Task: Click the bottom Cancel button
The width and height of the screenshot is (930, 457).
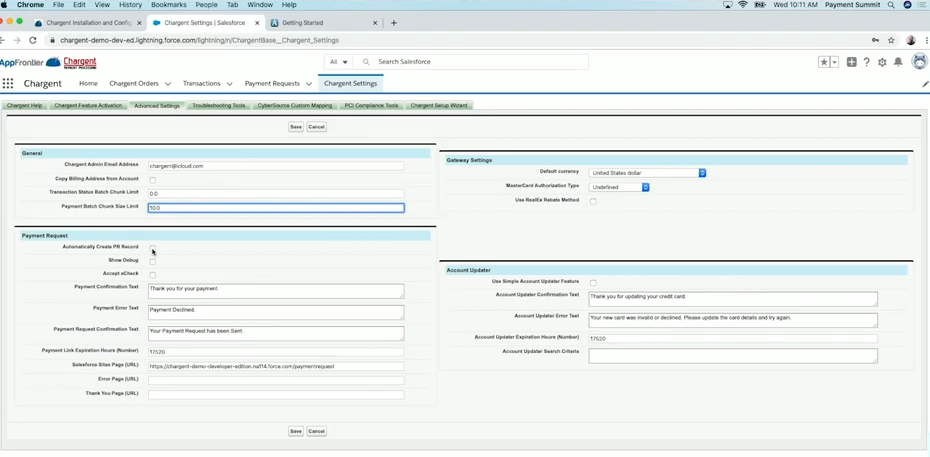Action: (316, 432)
